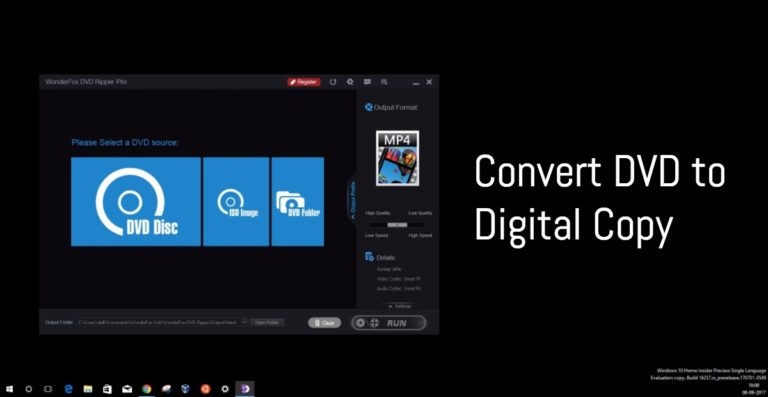Open the MP4 output format selector
Viewport: 768px width, 397px height.
[x=397, y=158]
